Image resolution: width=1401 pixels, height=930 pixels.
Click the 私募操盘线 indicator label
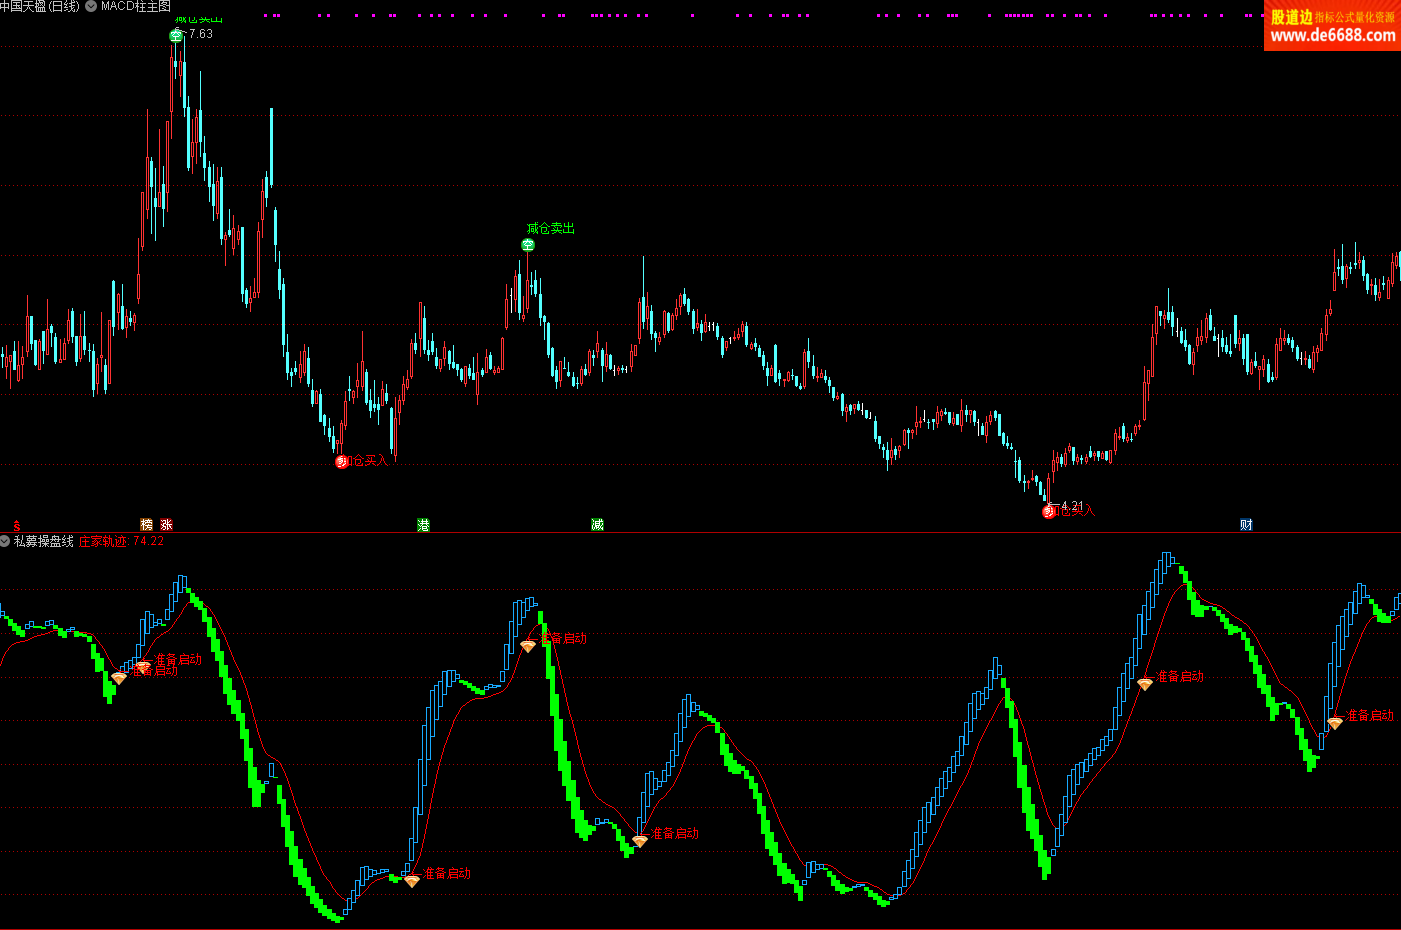(44, 541)
